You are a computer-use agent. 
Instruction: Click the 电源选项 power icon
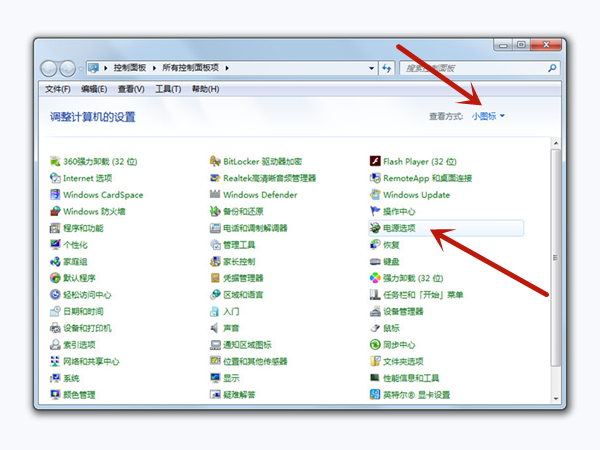tap(375, 228)
